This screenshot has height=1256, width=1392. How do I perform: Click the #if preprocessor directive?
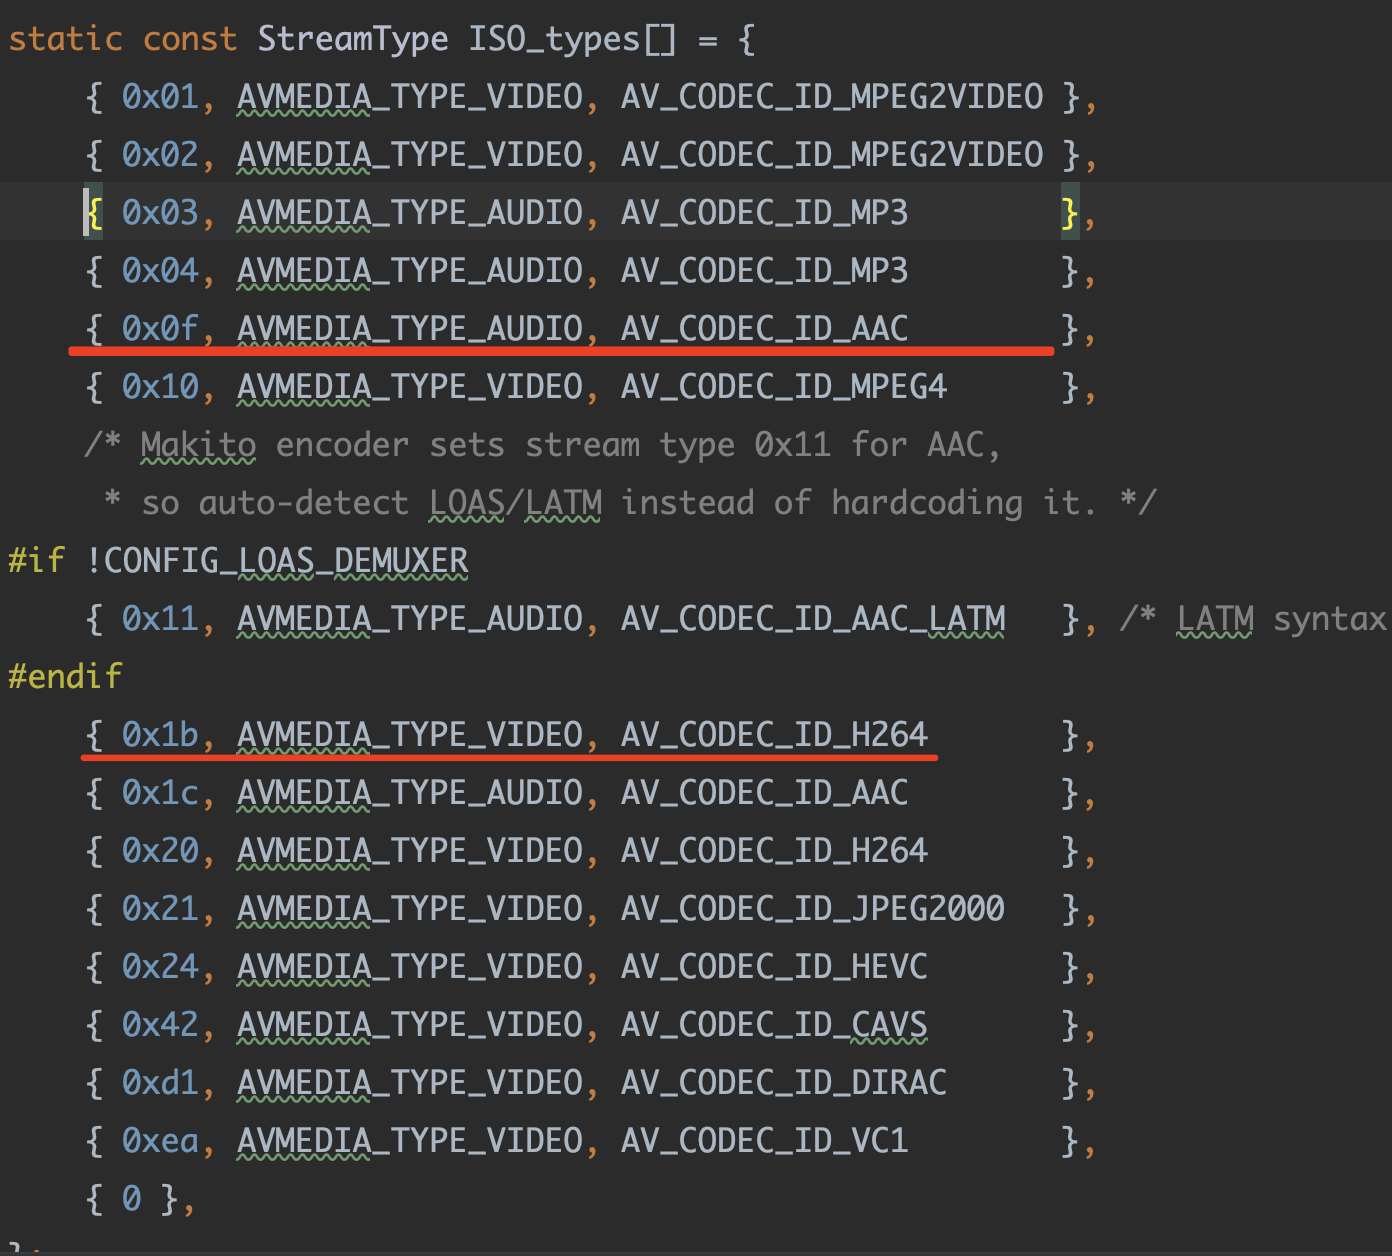click(37, 561)
